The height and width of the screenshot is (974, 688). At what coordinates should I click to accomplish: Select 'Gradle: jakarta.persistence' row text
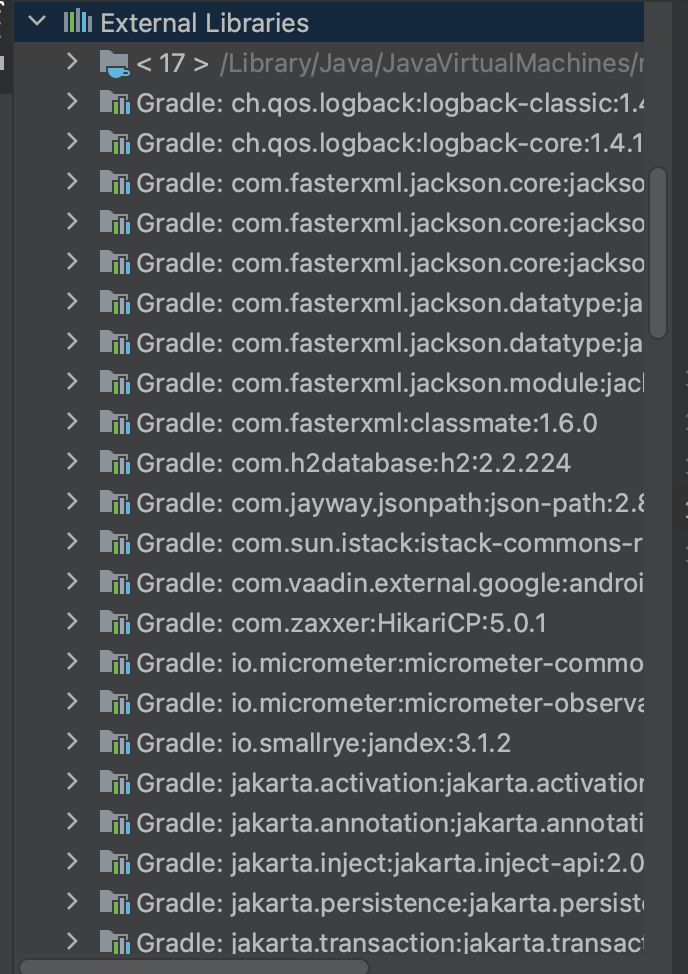click(x=390, y=903)
